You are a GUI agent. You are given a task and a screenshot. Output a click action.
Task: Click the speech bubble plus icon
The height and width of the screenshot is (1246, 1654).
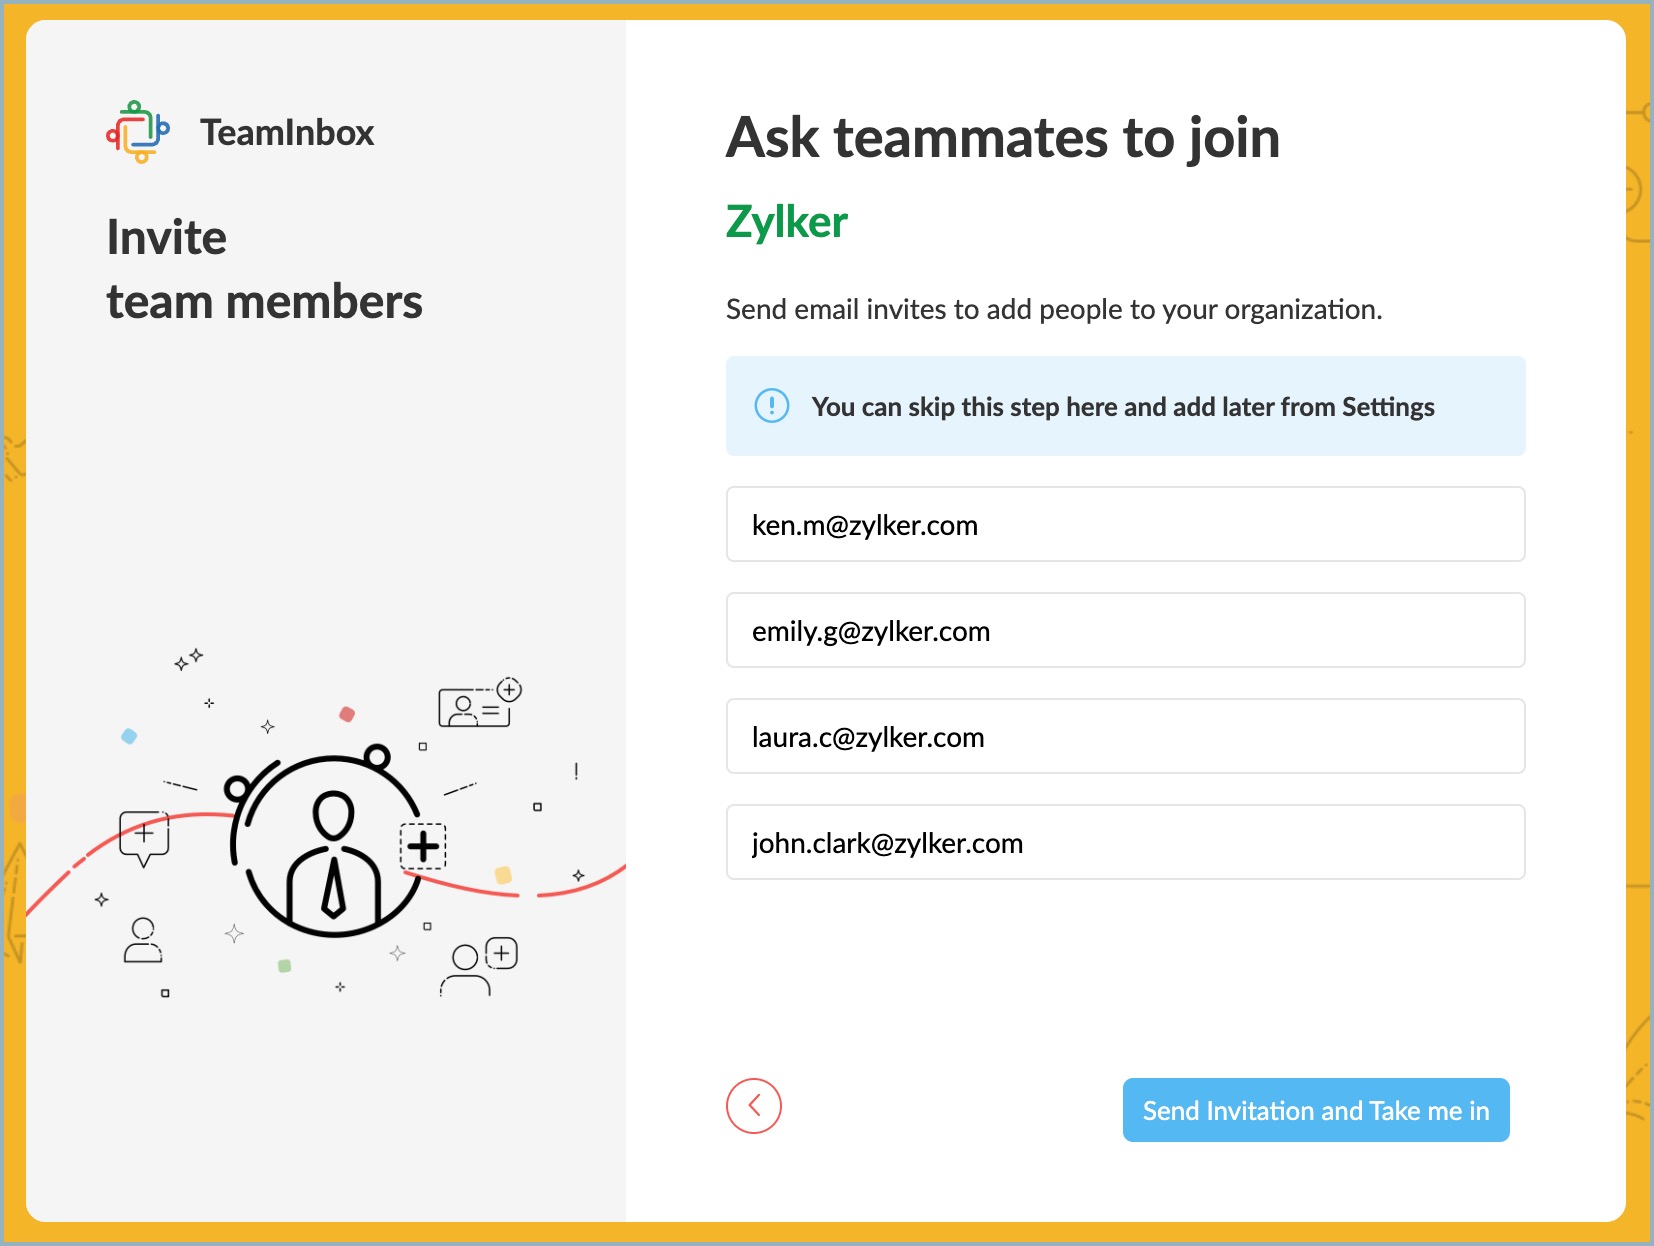(x=144, y=836)
